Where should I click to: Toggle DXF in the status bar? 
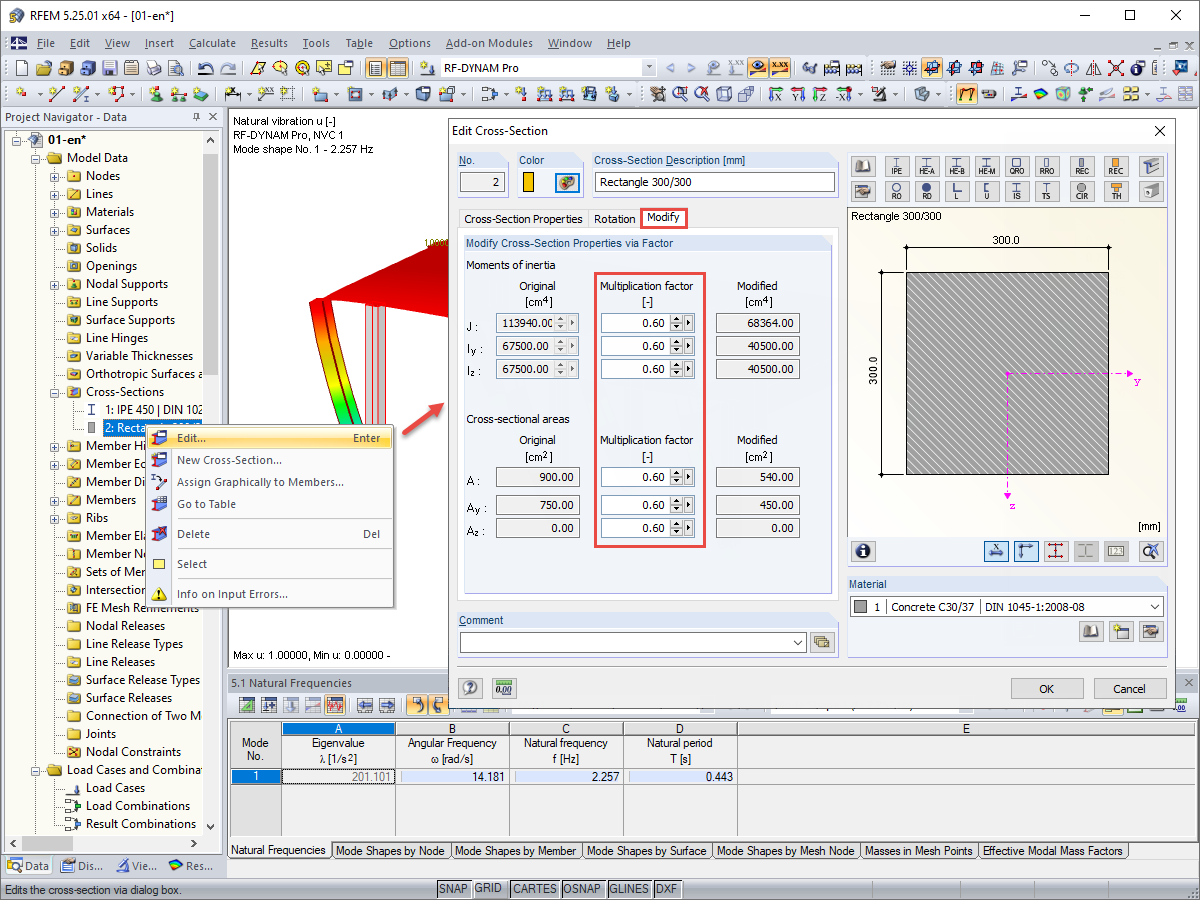point(667,888)
